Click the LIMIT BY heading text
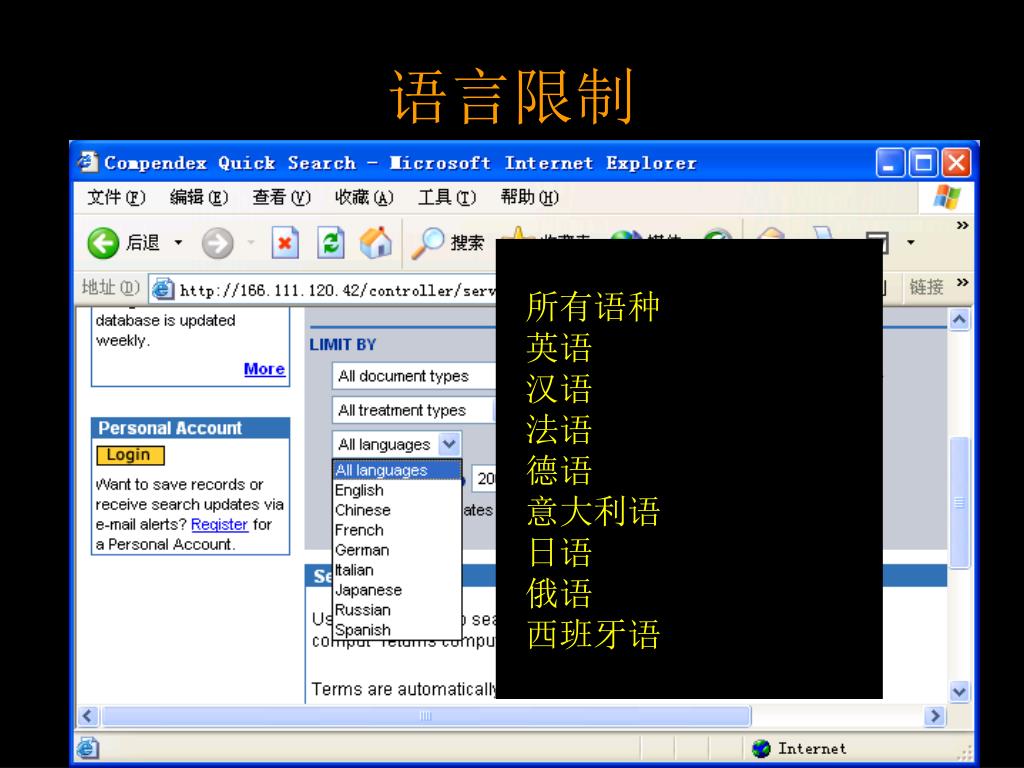1024x768 pixels. tap(343, 344)
